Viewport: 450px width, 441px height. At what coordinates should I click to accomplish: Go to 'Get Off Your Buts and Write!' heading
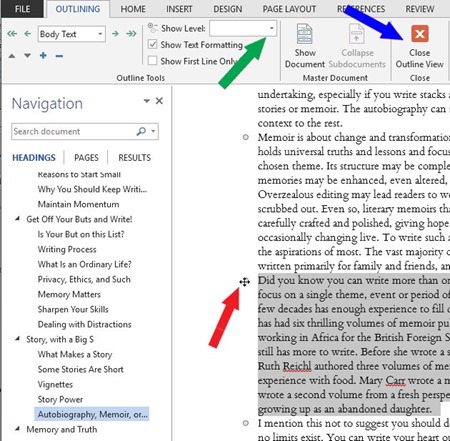click(79, 219)
